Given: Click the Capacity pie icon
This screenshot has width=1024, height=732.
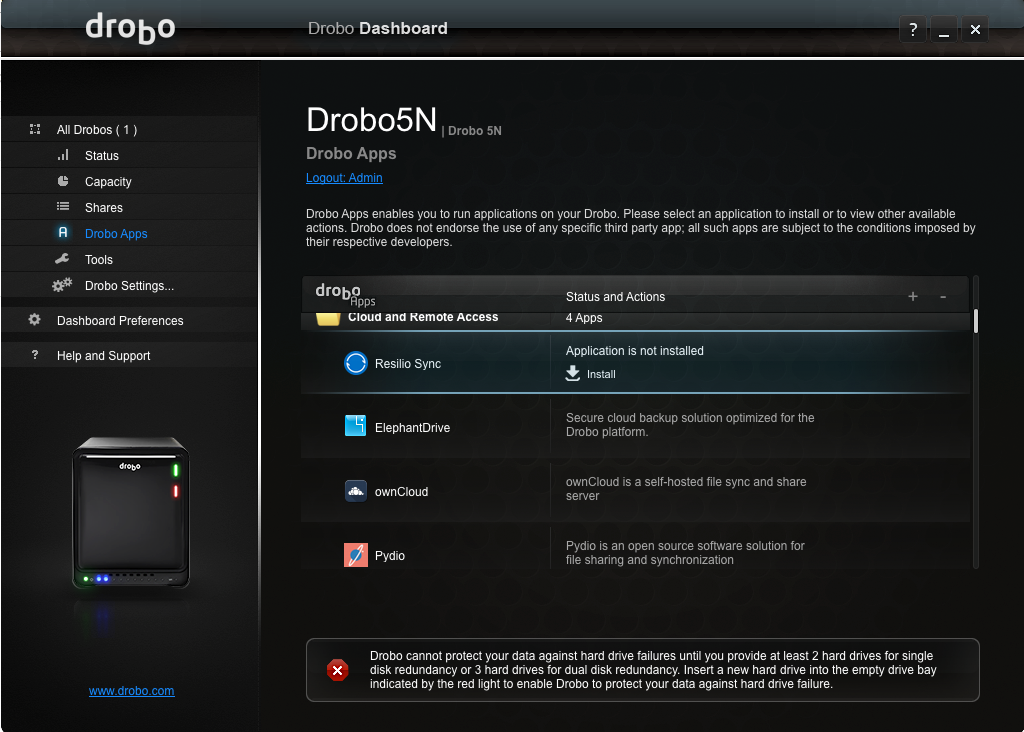Looking at the screenshot, I should [63, 181].
